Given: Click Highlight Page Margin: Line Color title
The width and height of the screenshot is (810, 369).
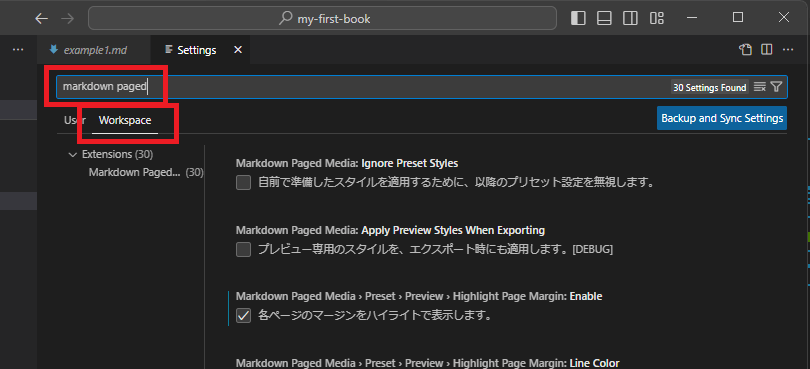Looking at the screenshot, I should [427, 363].
